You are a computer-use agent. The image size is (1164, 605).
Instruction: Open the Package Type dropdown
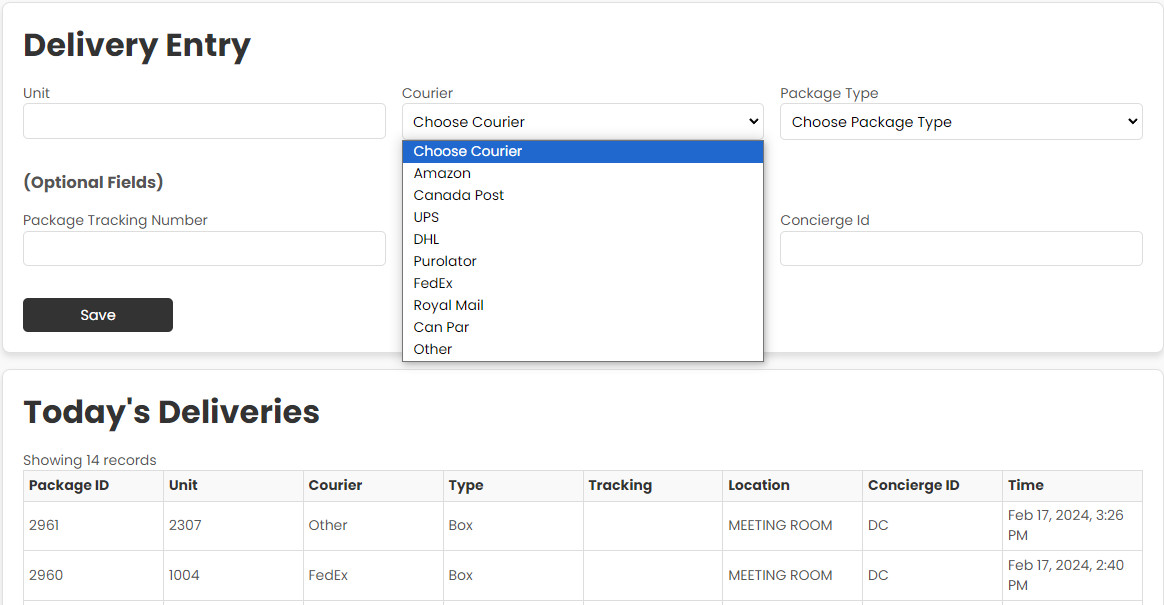tap(961, 121)
